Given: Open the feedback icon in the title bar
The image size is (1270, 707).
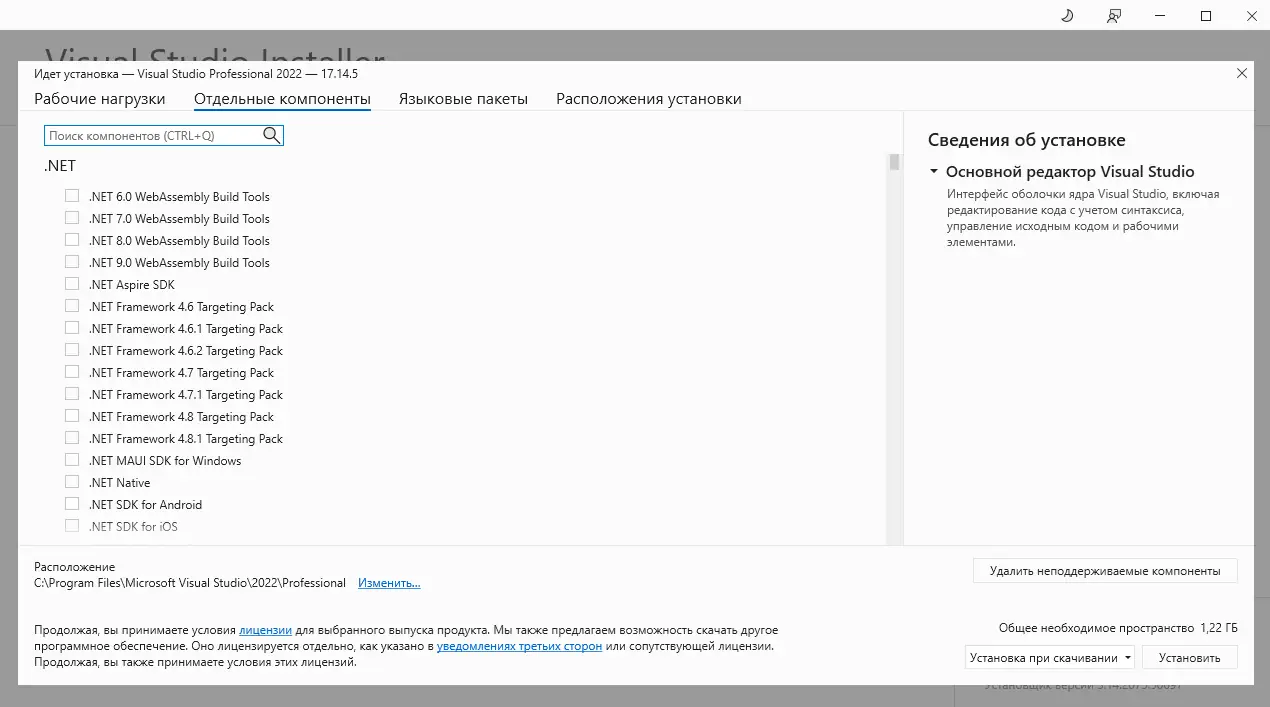Looking at the screenshot, I should [1114, 16].
